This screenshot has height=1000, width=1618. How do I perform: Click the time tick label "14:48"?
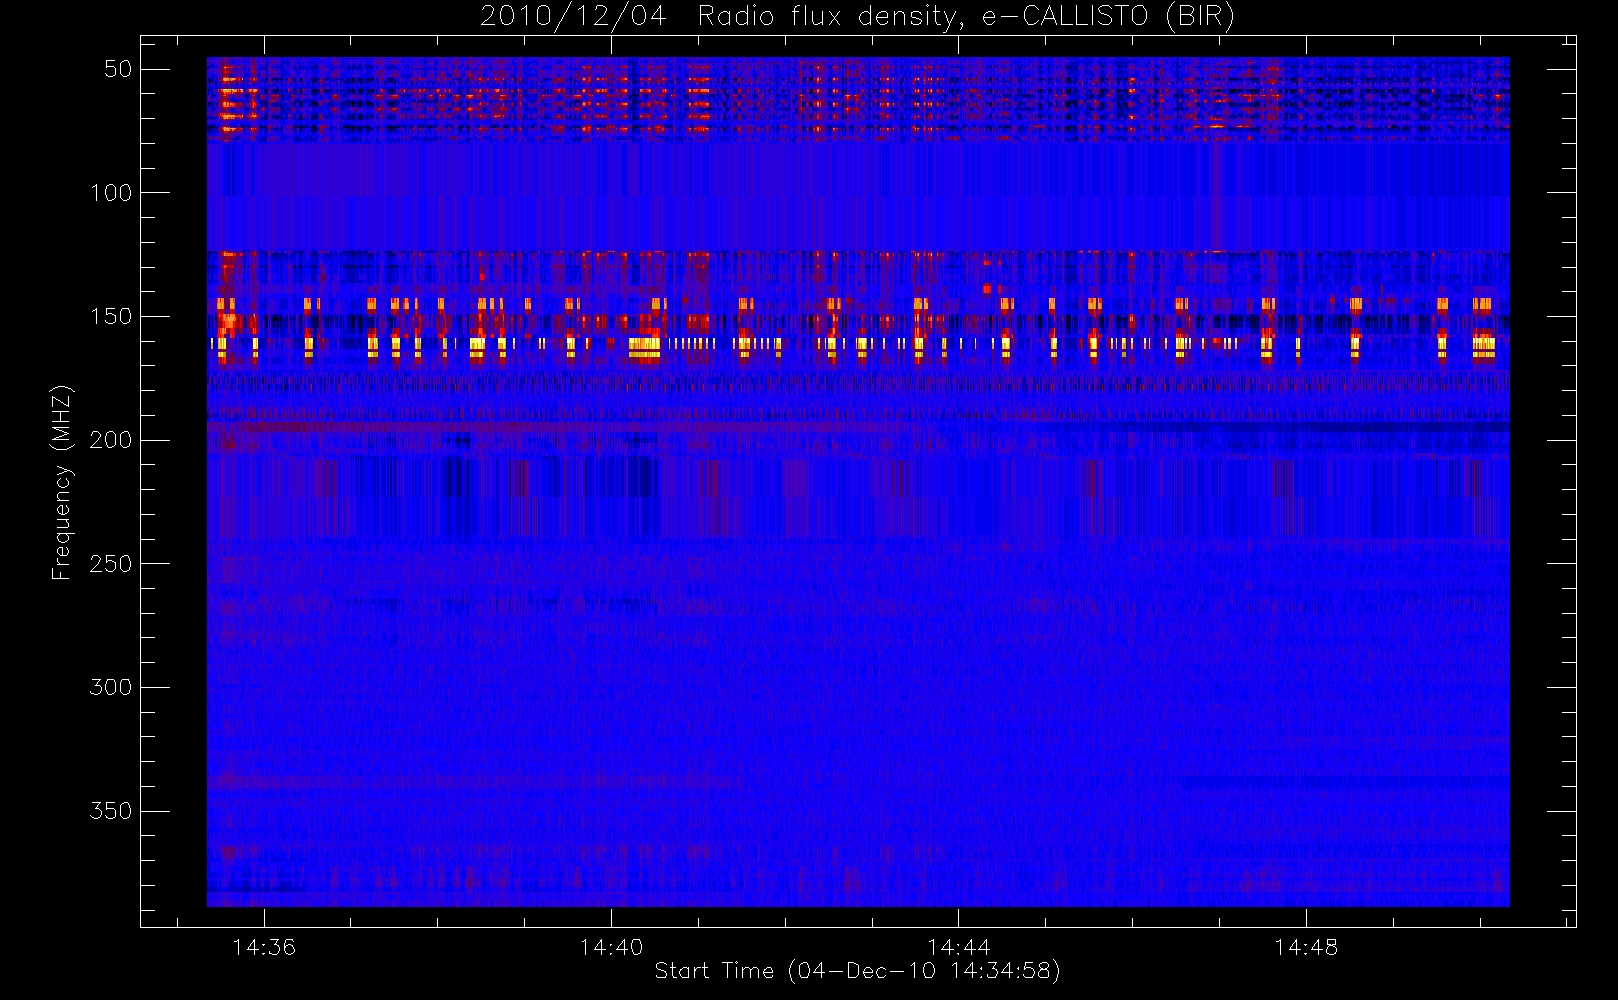[x=1306, y=947]
